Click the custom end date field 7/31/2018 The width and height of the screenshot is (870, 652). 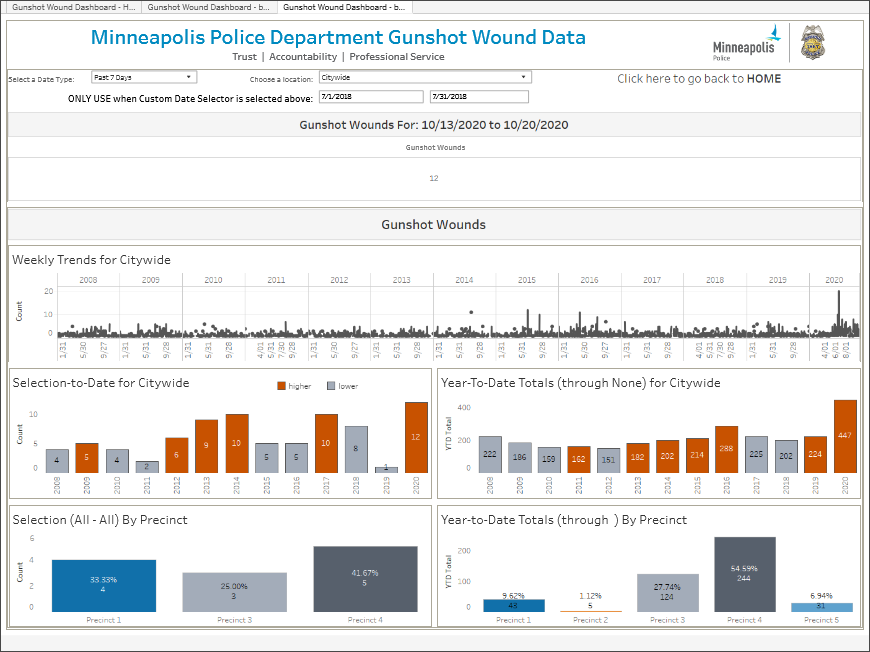(x=479, y=97)
